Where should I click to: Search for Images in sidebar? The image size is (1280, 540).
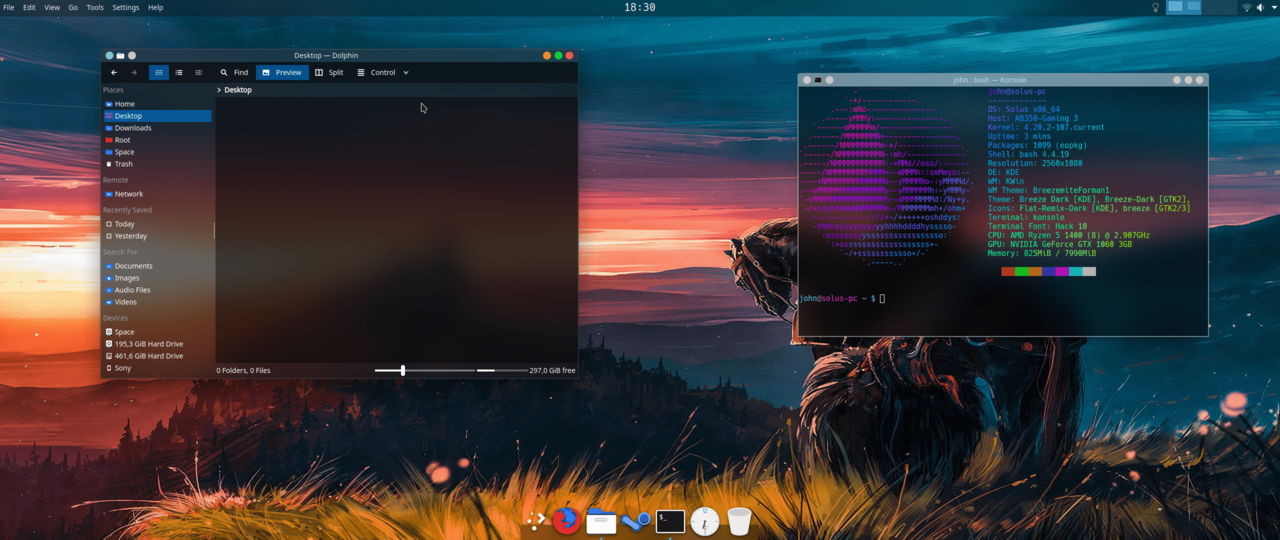[x=157, y=278]
